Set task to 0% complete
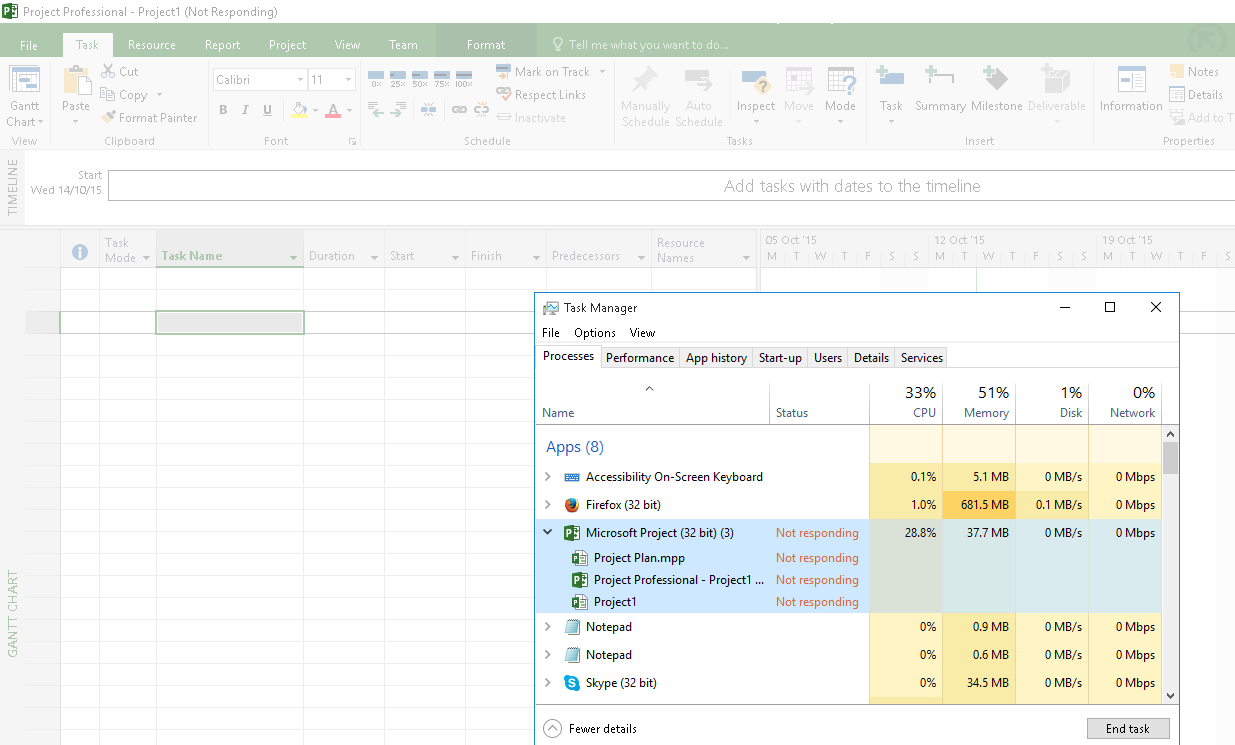The image size is (1235, 745). tap(376, 79)
